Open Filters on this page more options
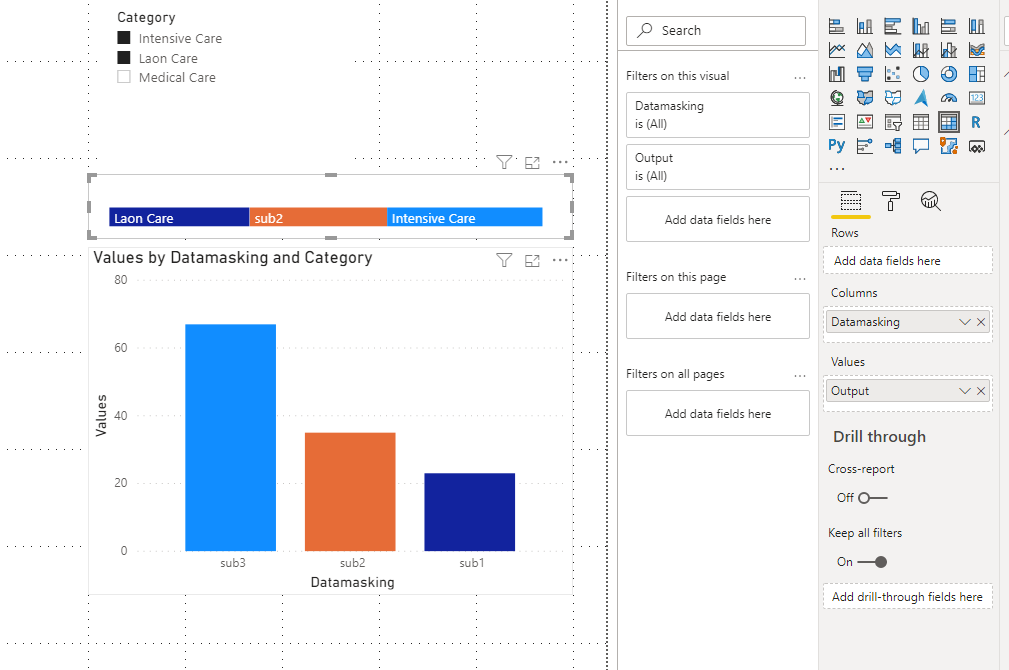Viewport: 1009px width, 670px height. click(800, 279)
